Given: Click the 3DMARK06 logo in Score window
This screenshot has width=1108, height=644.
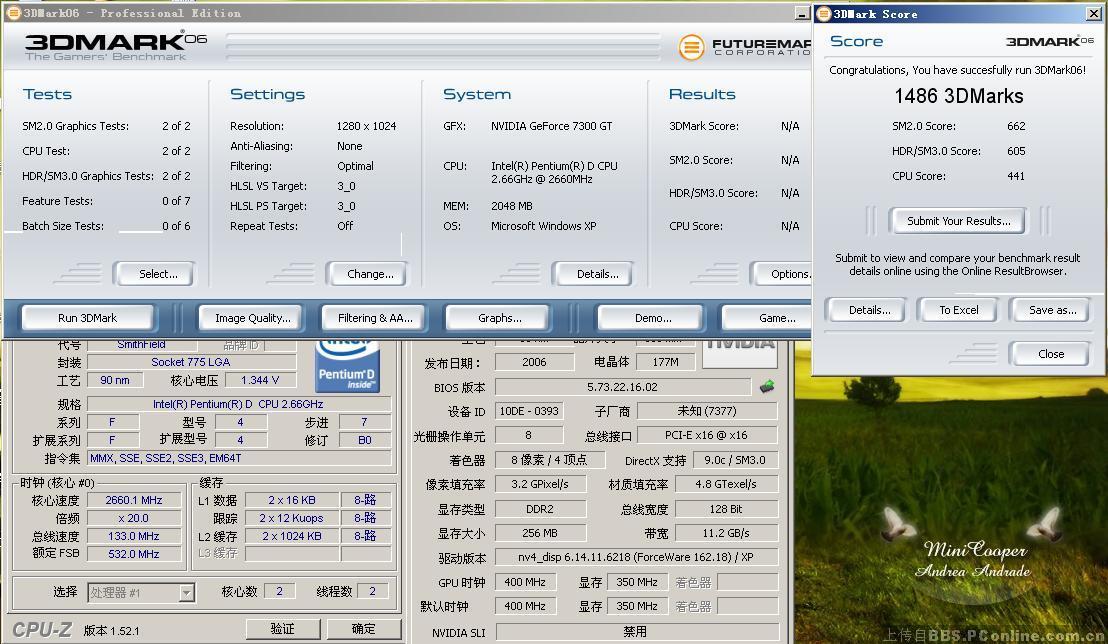Looking at the screenshot, I should (1049, 42).
